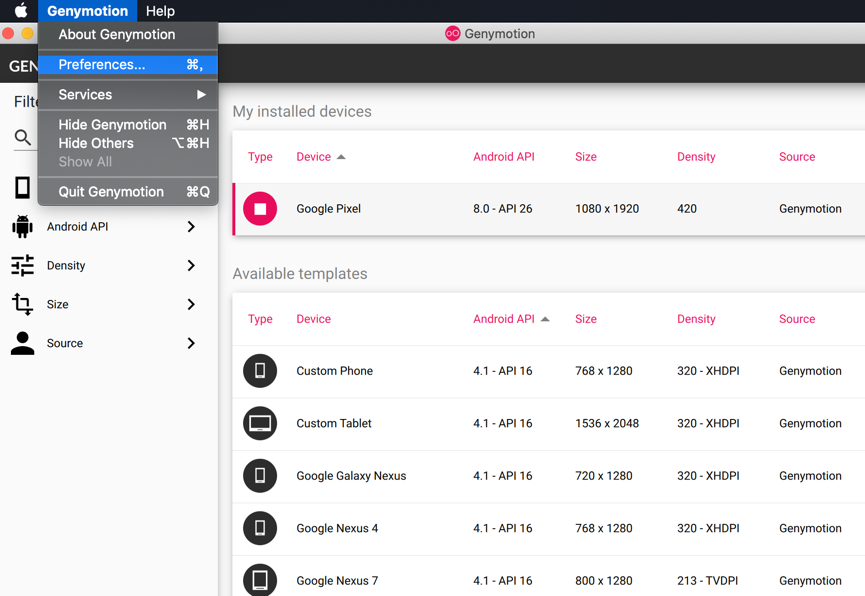Click the Source person icon

(x=22, y=343)
